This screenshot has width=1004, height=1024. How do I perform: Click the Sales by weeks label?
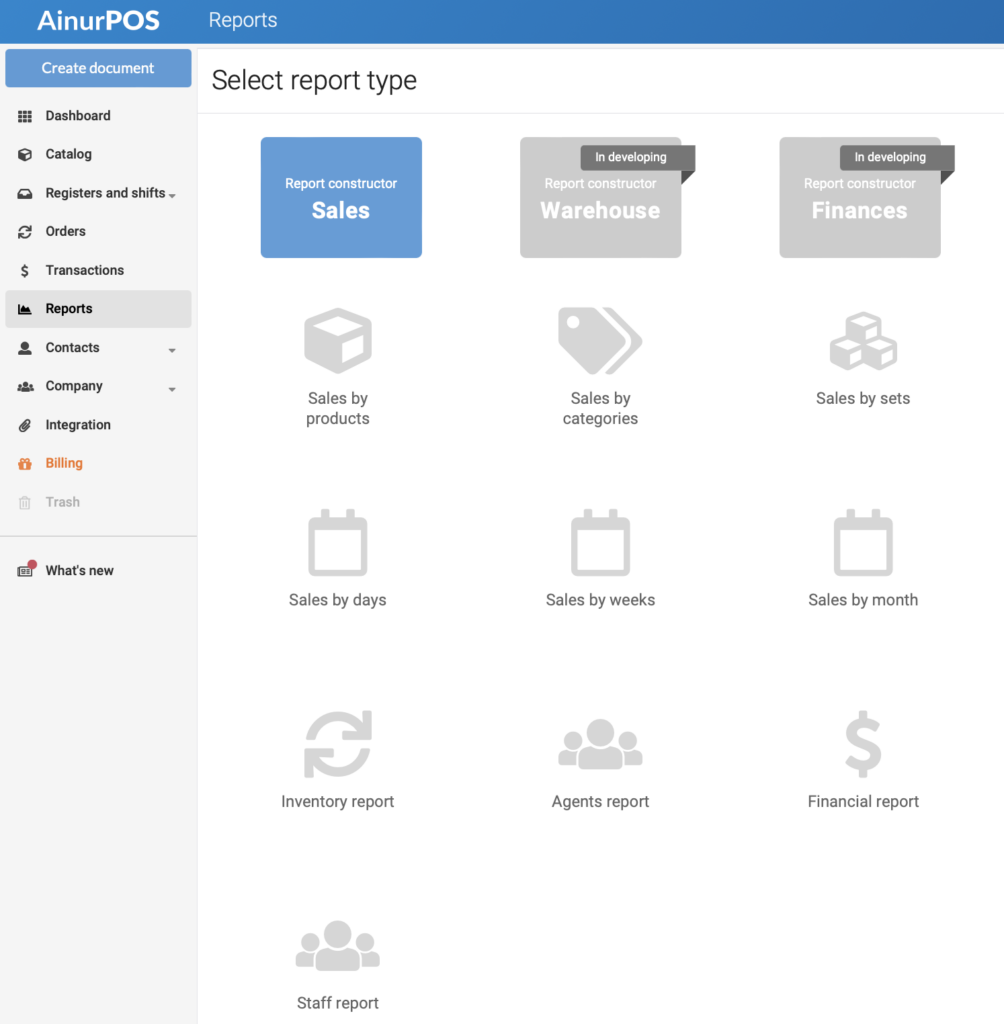click(x=600, y=600)
